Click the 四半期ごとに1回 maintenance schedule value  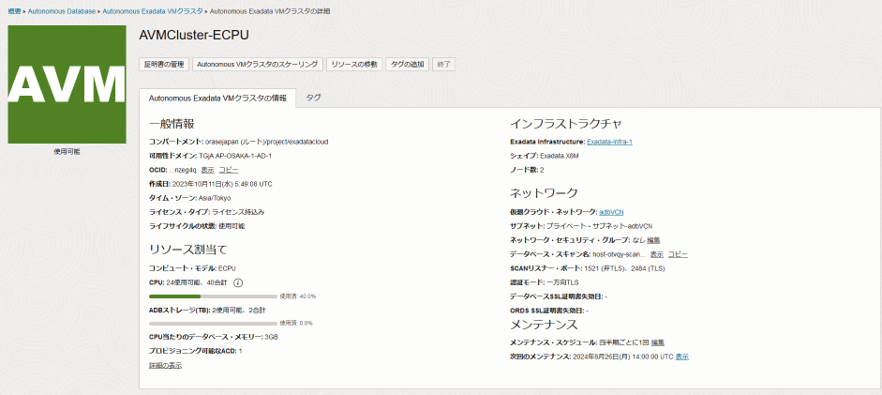click(x=624, y=343)
